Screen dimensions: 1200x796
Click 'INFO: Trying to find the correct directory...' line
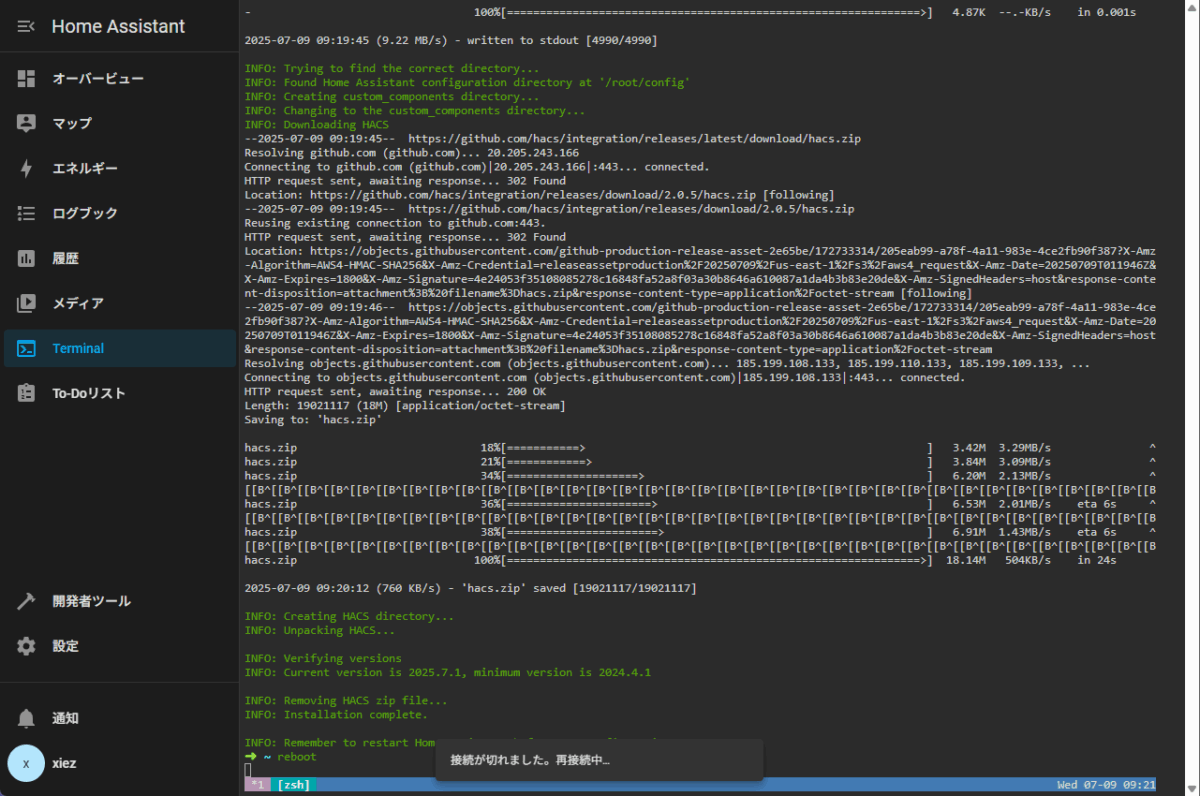click(x=392, y=69)
